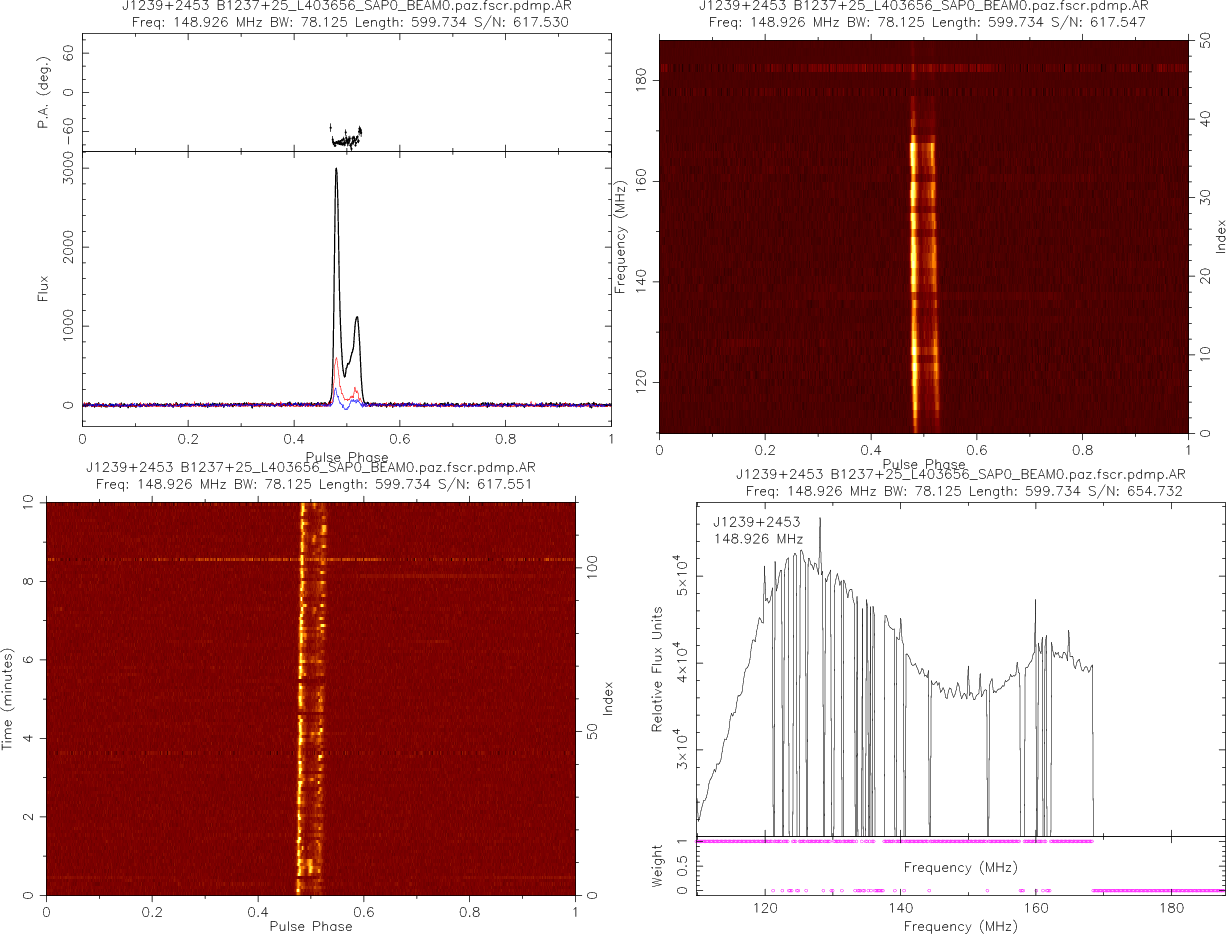Click the 'Pulse Phase' label under the time plot
This screenshot has height=935, width=1226.
311,926
